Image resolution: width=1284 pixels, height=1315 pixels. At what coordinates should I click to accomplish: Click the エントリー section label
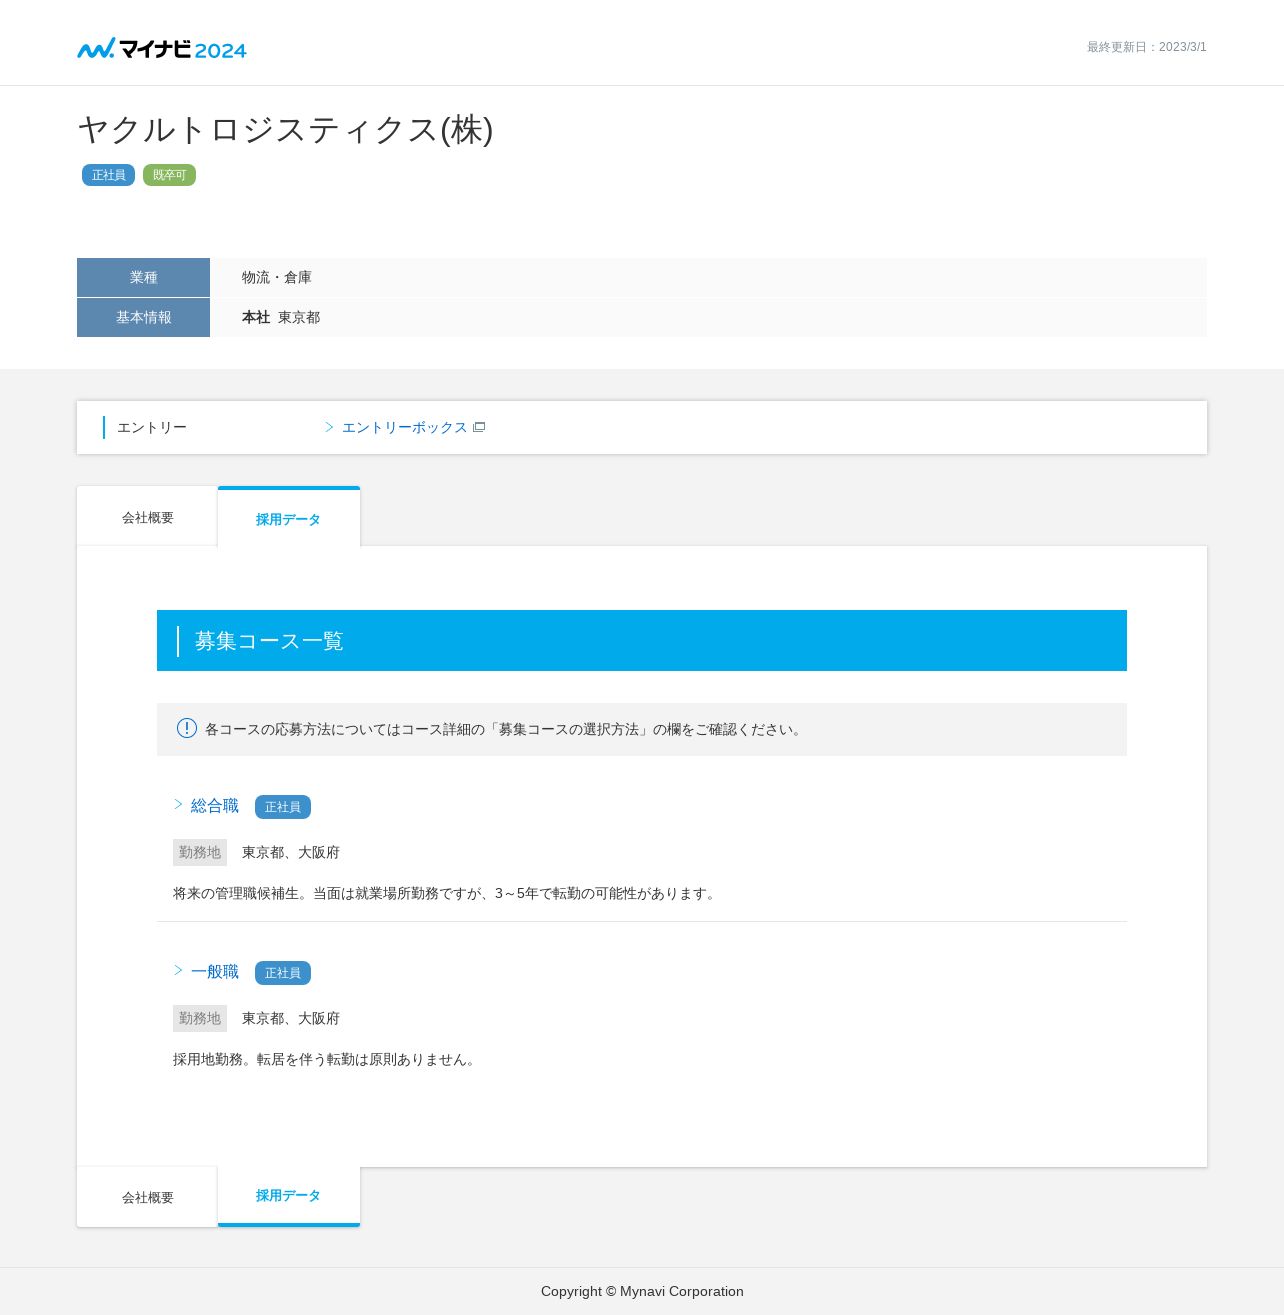tap(152, 427)
